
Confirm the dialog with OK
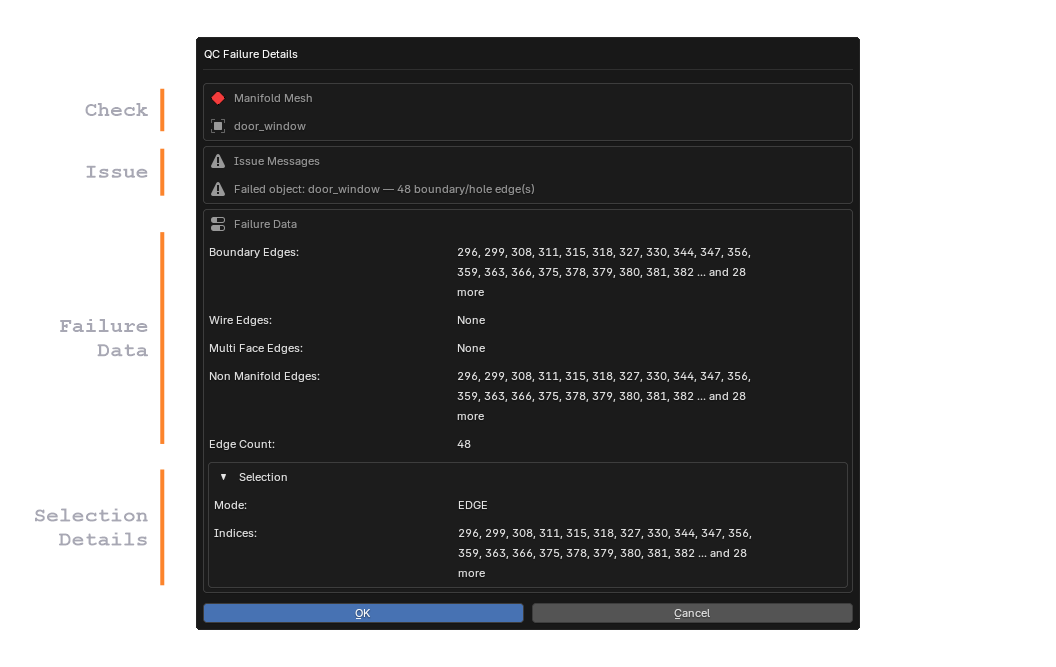(x=363, y=613)
